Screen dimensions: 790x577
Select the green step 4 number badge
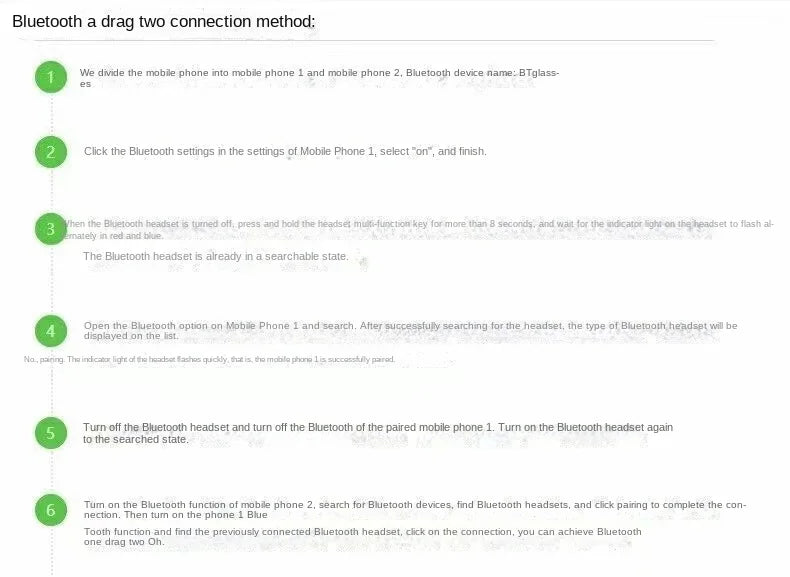[50, 330]
